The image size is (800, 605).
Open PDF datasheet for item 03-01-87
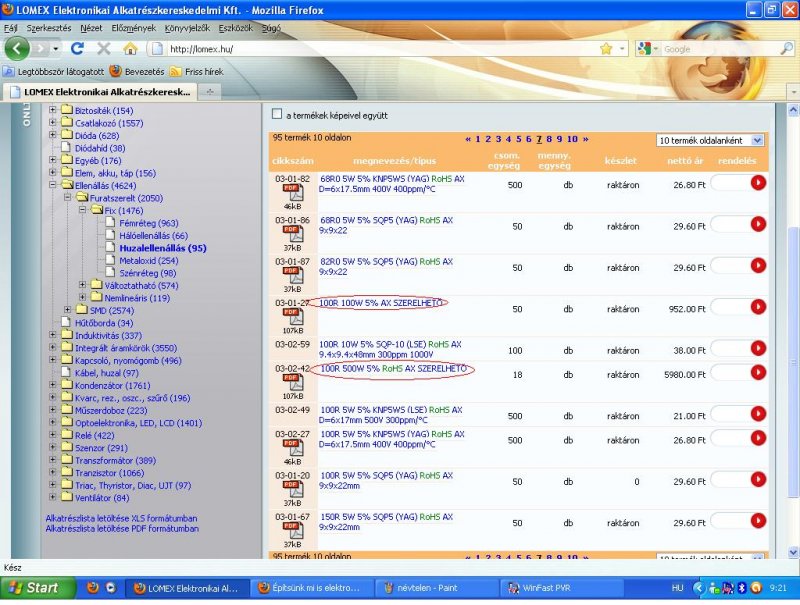(x=293, y=276)
